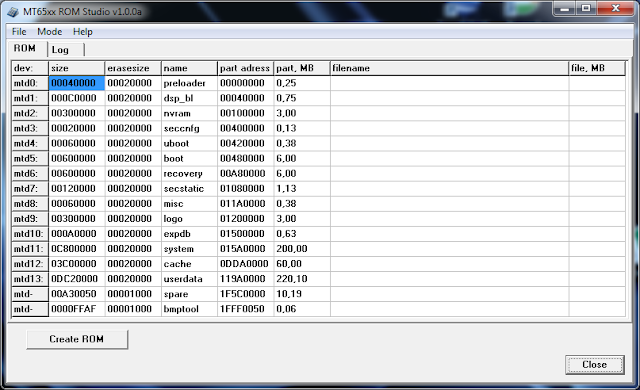Click the 'filename' column header
The height and width of the screenshot is (390, 640).
tap(449, 68)
